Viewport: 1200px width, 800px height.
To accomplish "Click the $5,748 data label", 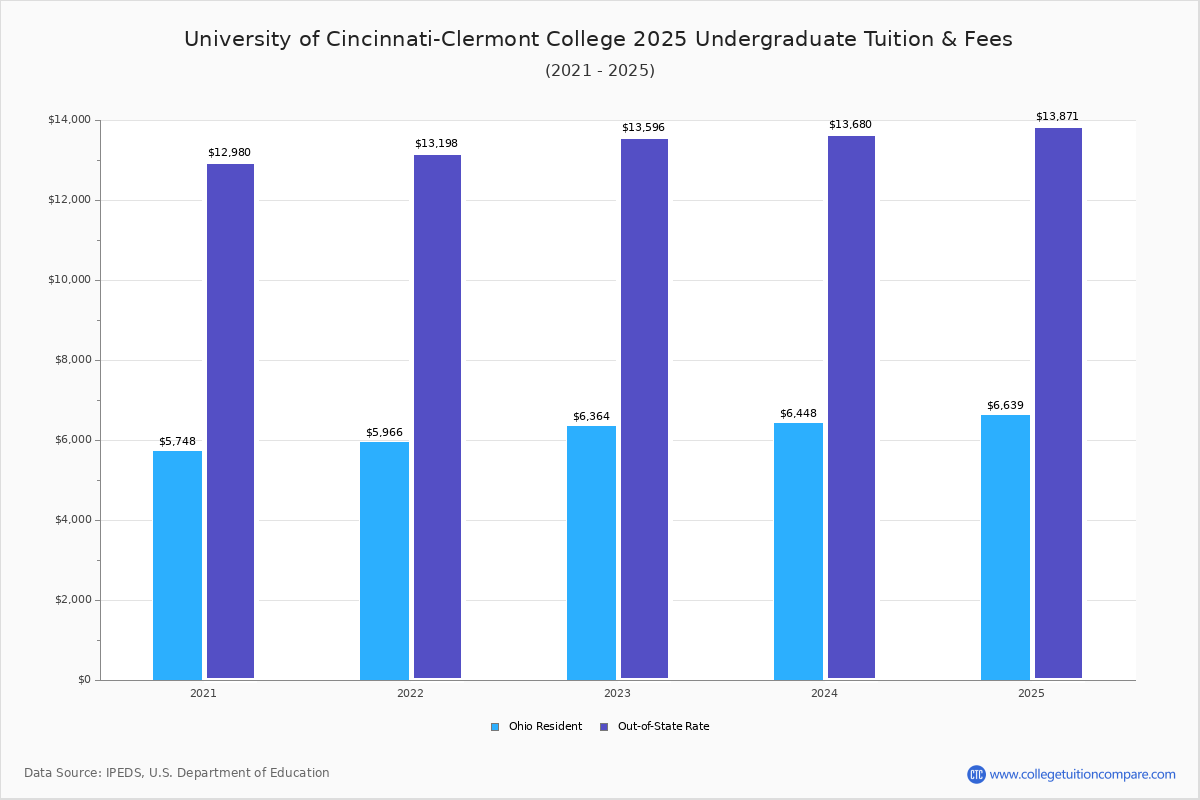I will (x=177, y=442).
